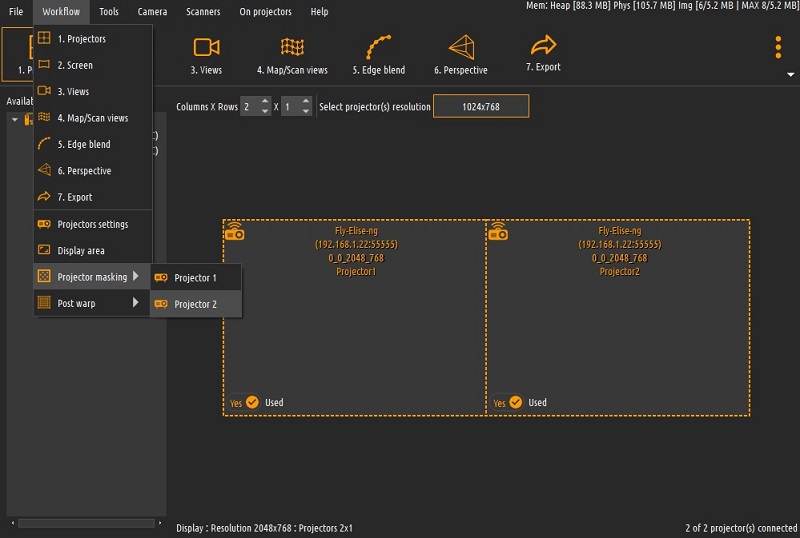
Task: Open the Scanners menu
Action: tap(203, 11)
